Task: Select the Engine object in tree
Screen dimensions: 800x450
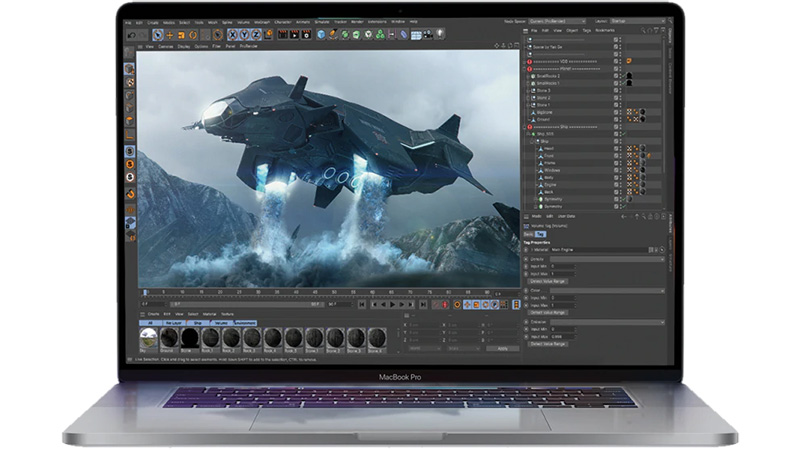Action: coord(550,185)
